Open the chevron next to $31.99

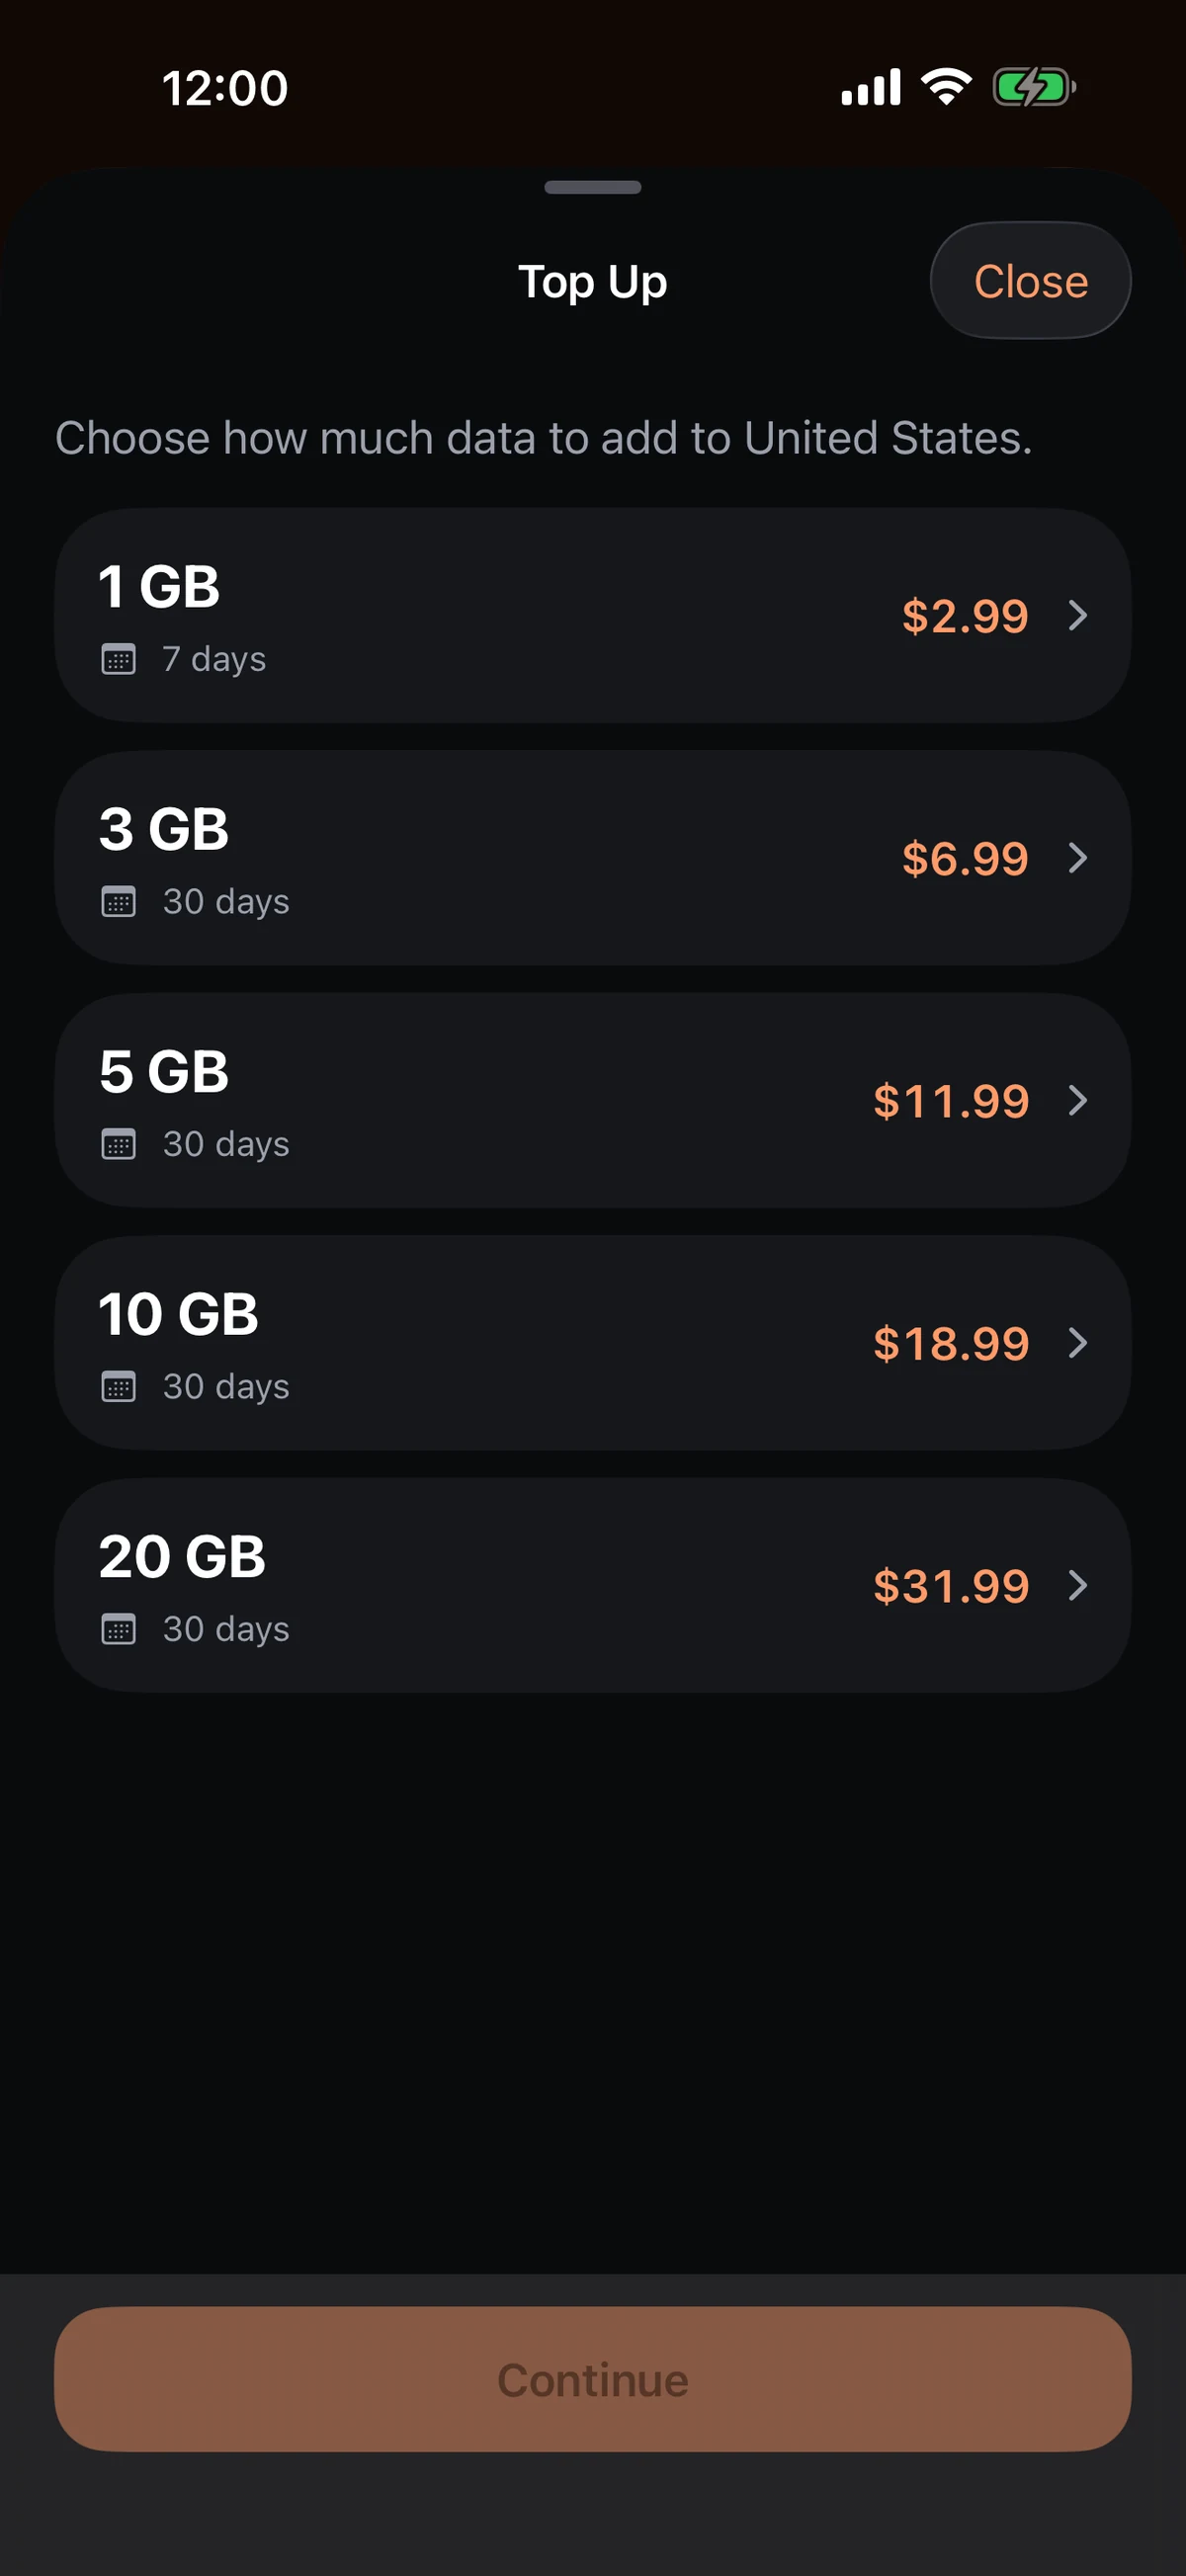1077,1585
